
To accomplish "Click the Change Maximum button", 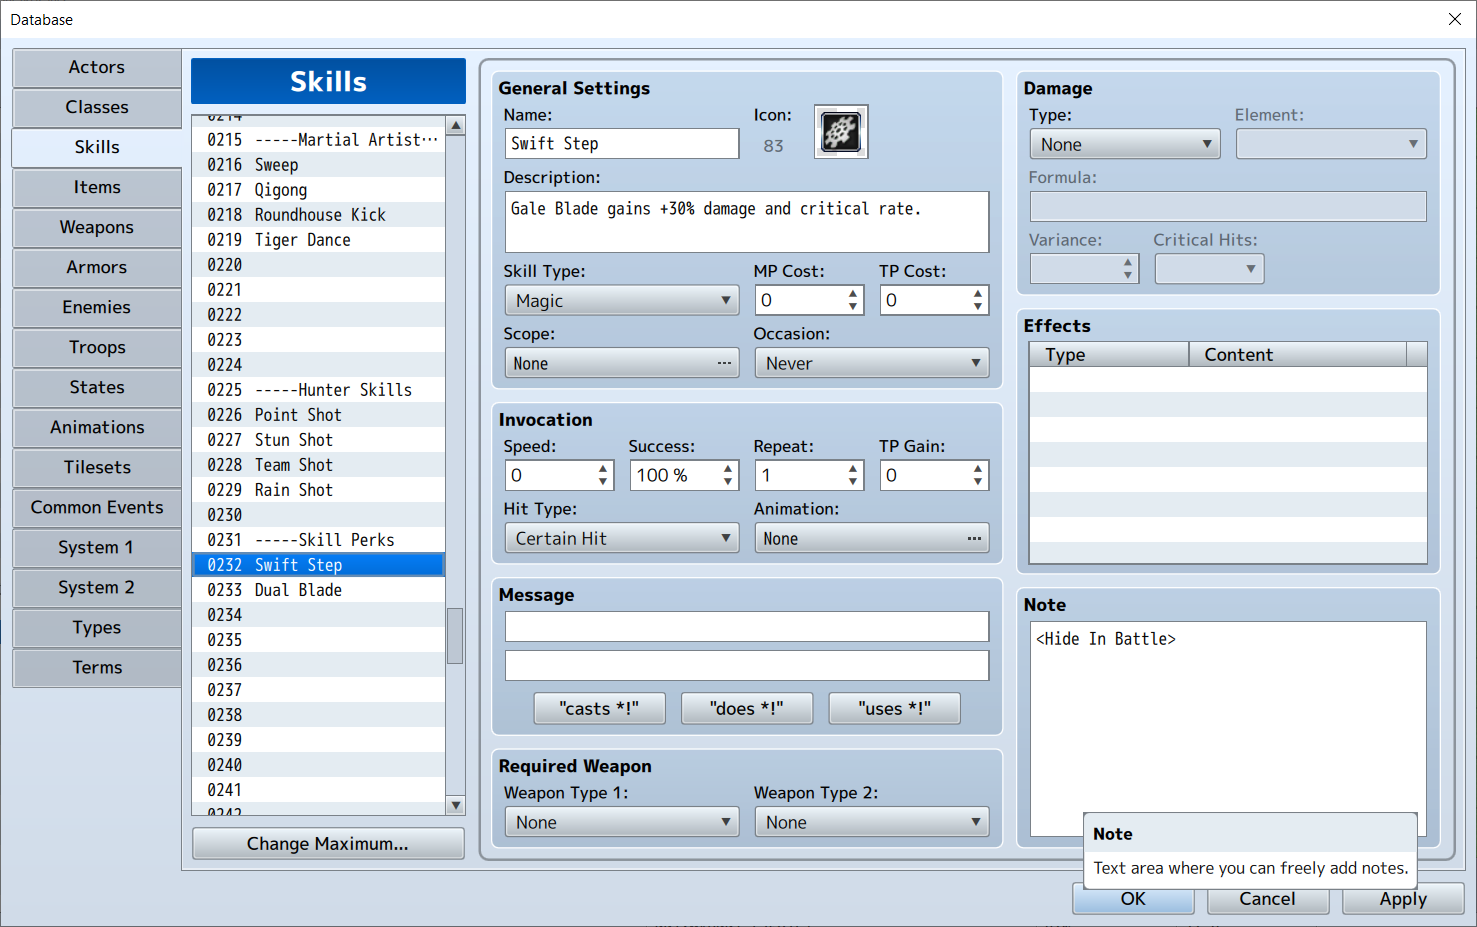I will click(x=327, y=843).
